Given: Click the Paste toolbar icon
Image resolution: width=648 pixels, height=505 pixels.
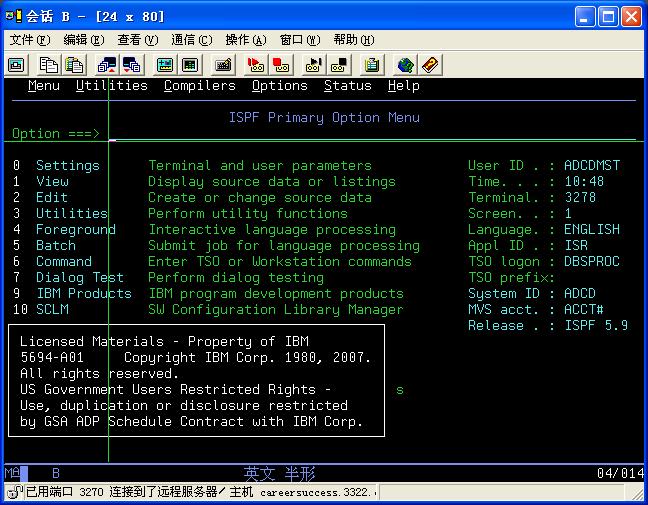Looking at the screenshot, I should pyautogui.click(x=74, y=65).
